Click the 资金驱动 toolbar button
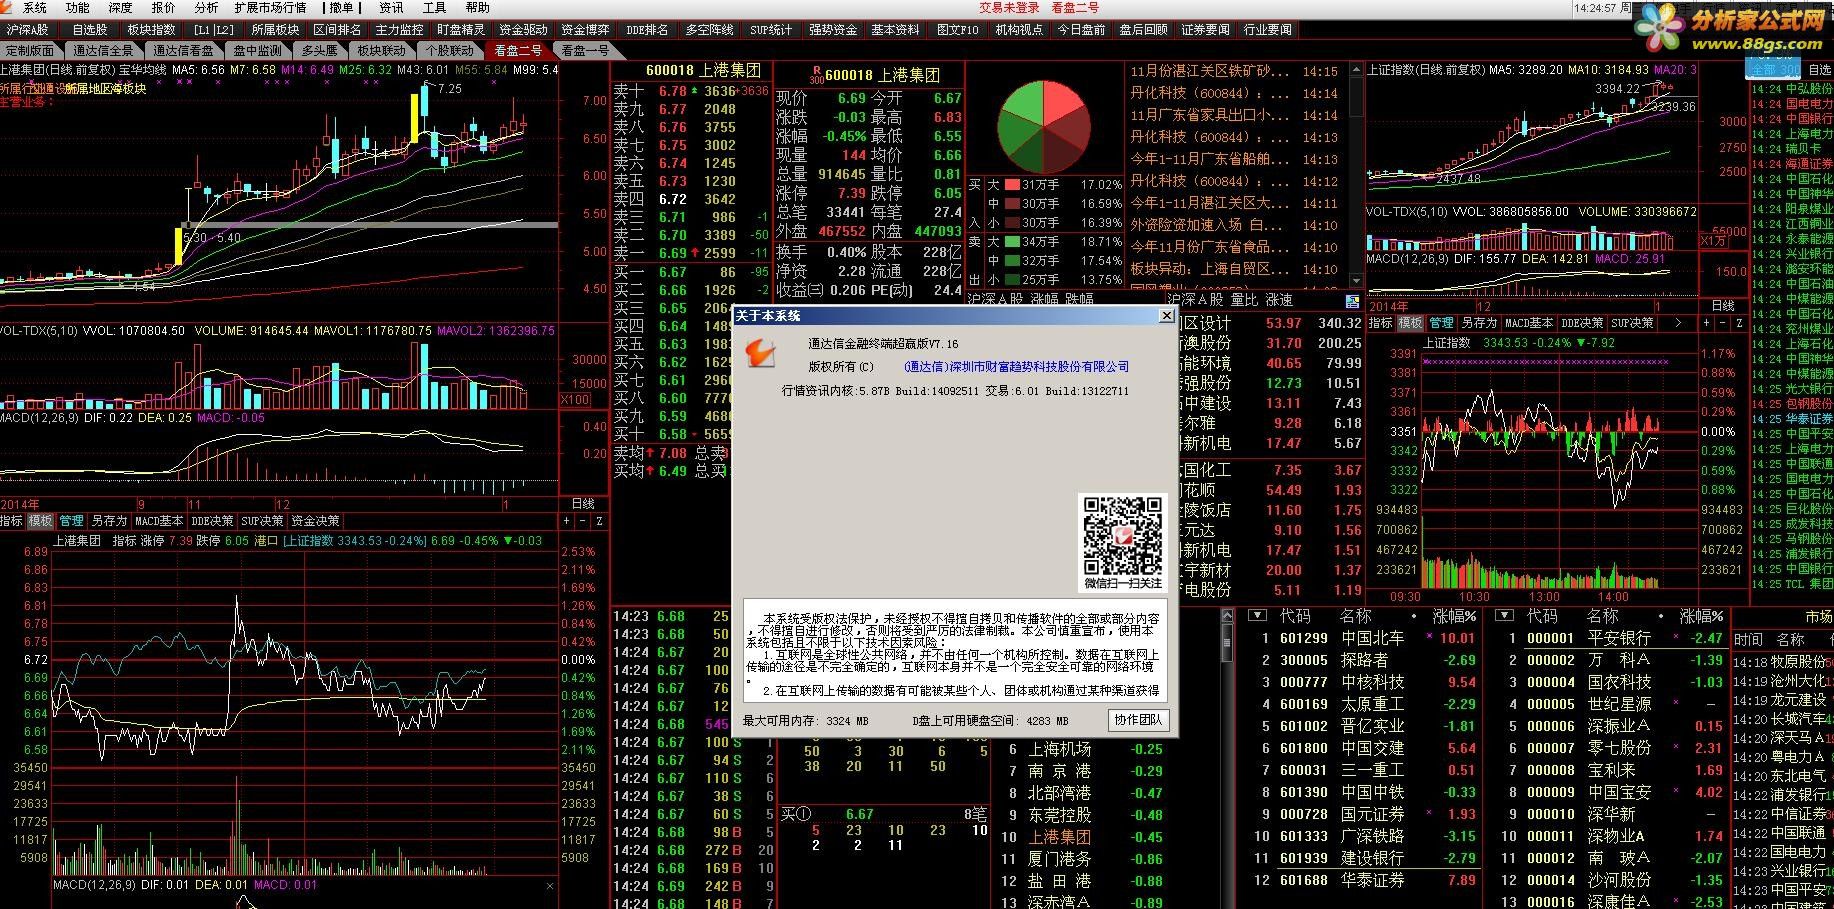Viewport: 1834px width, 909px height. point(524,30)
